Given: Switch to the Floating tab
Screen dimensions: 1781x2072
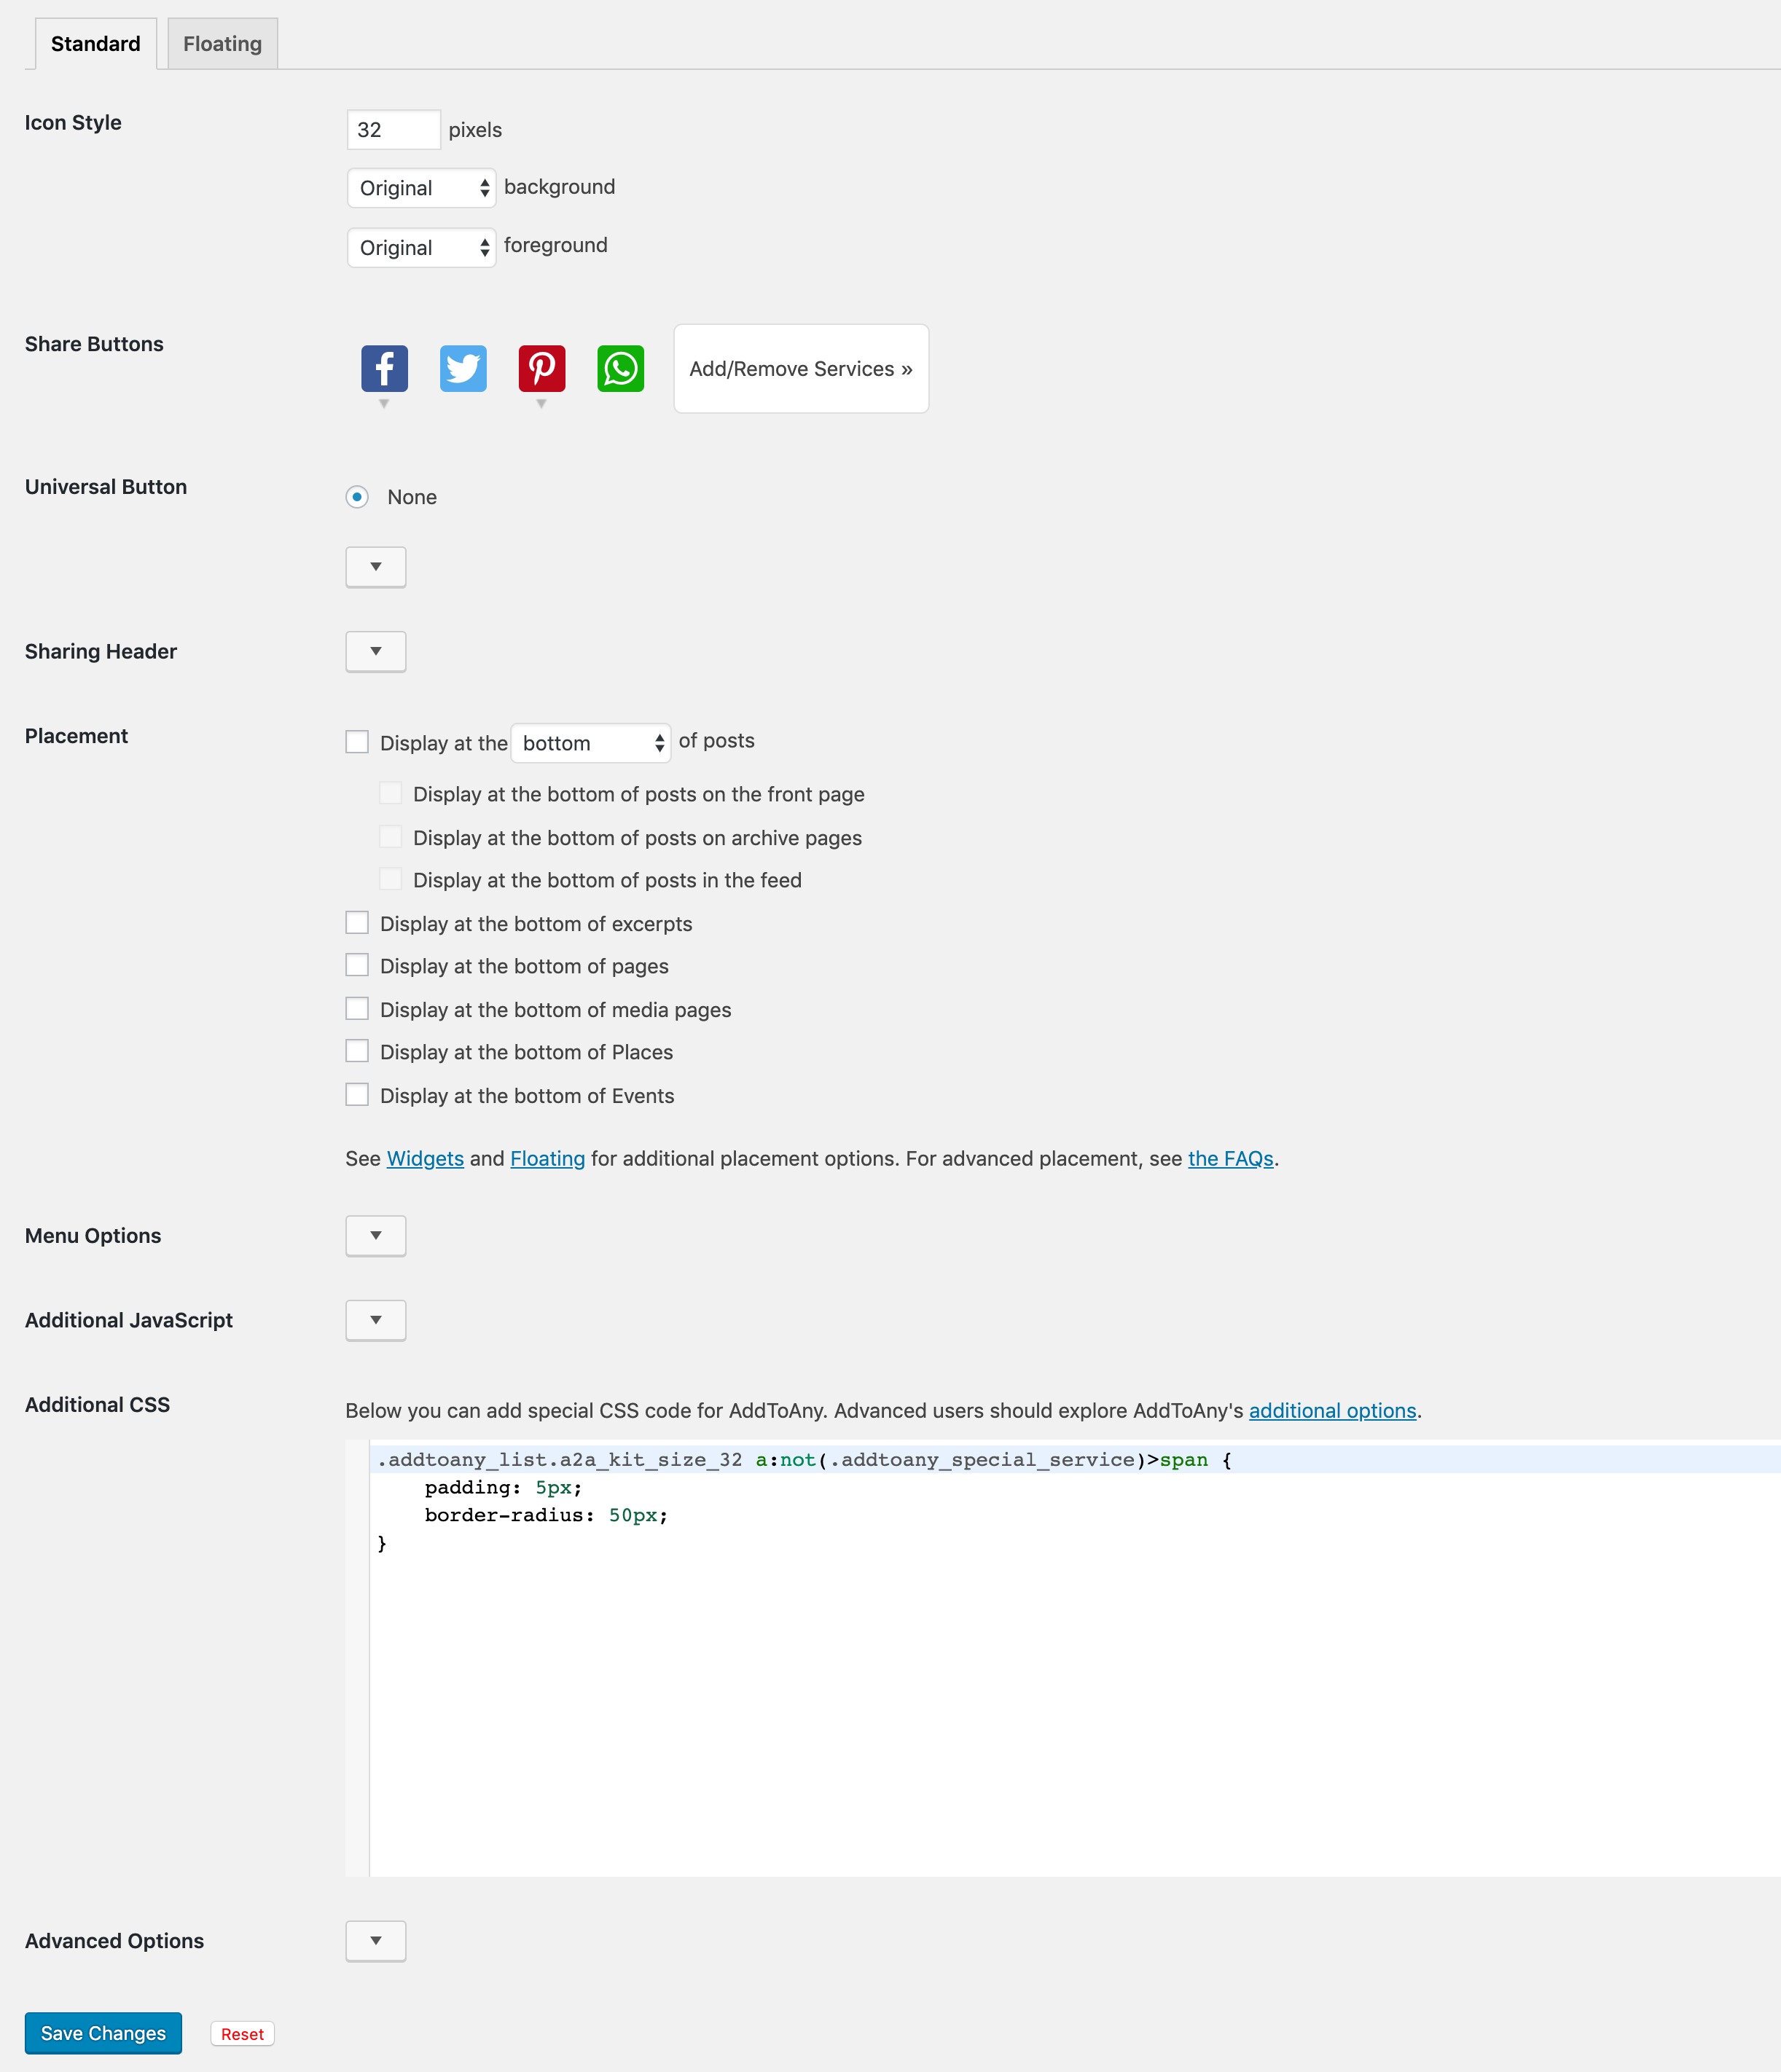Looking at the screenshot, I should 222,44.
